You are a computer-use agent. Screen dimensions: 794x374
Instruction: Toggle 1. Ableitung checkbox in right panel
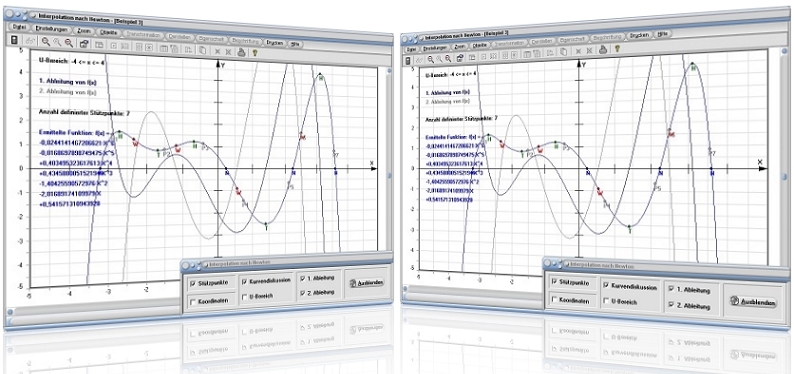672,288
